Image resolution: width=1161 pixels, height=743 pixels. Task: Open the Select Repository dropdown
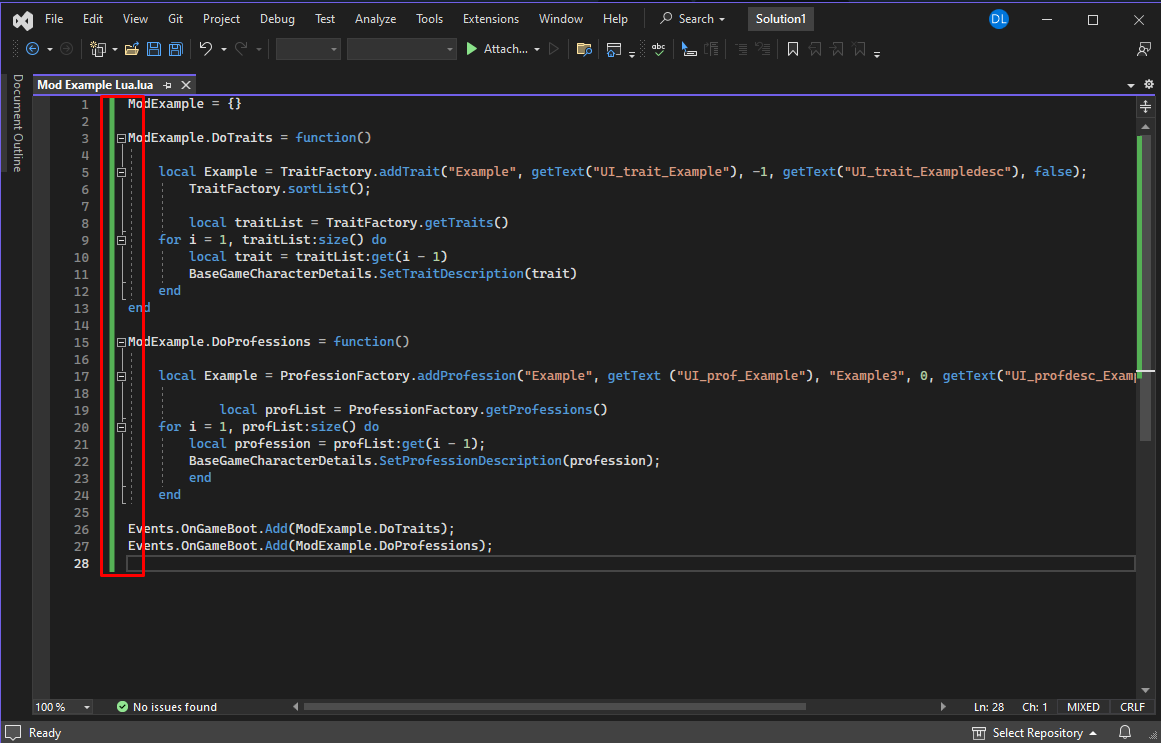pos(1037,733)
